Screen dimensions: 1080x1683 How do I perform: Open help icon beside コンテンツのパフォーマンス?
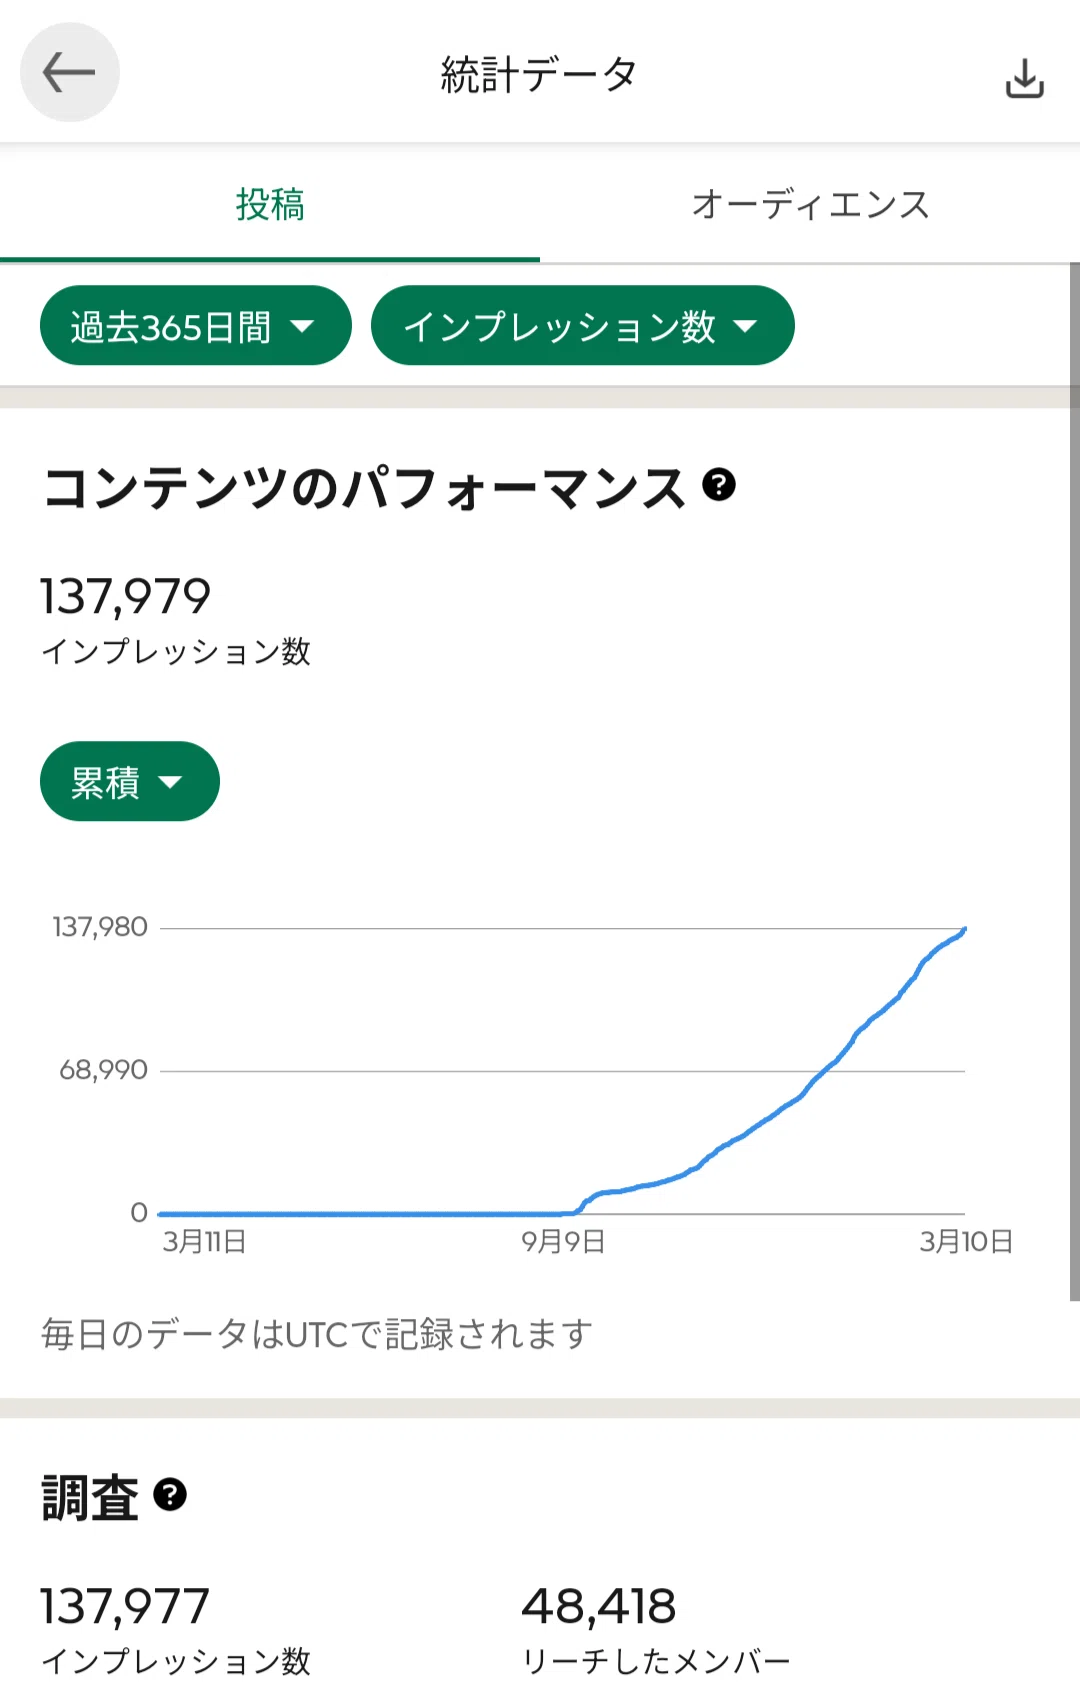pos(719,484)
